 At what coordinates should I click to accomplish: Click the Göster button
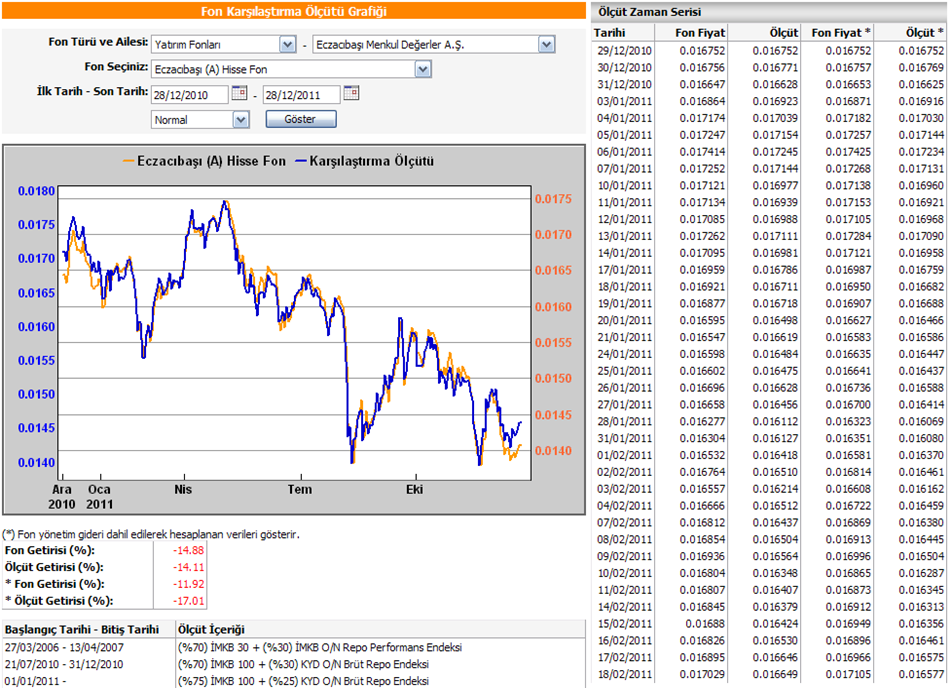[x=301, y=120]
